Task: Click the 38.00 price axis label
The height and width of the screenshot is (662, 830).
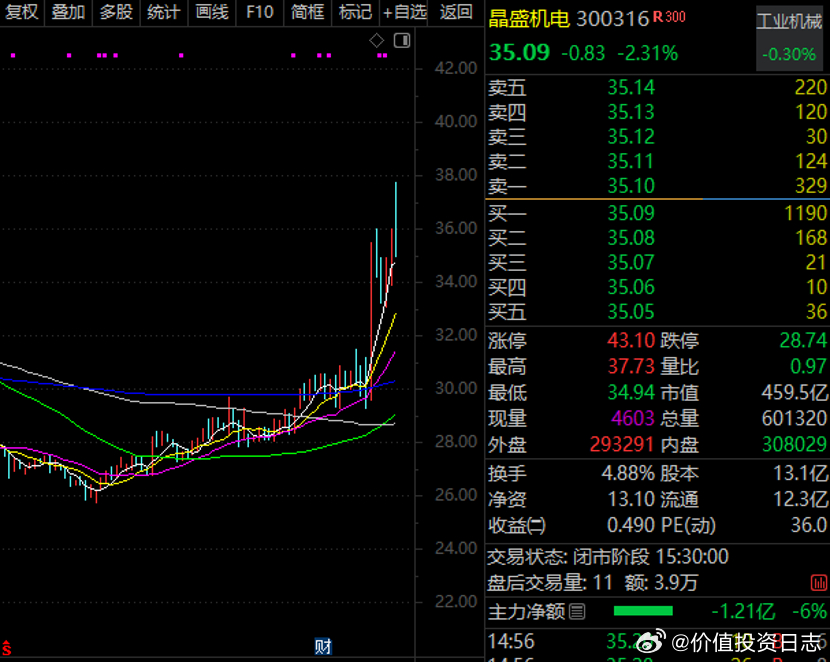Action: tap(456, 175)
